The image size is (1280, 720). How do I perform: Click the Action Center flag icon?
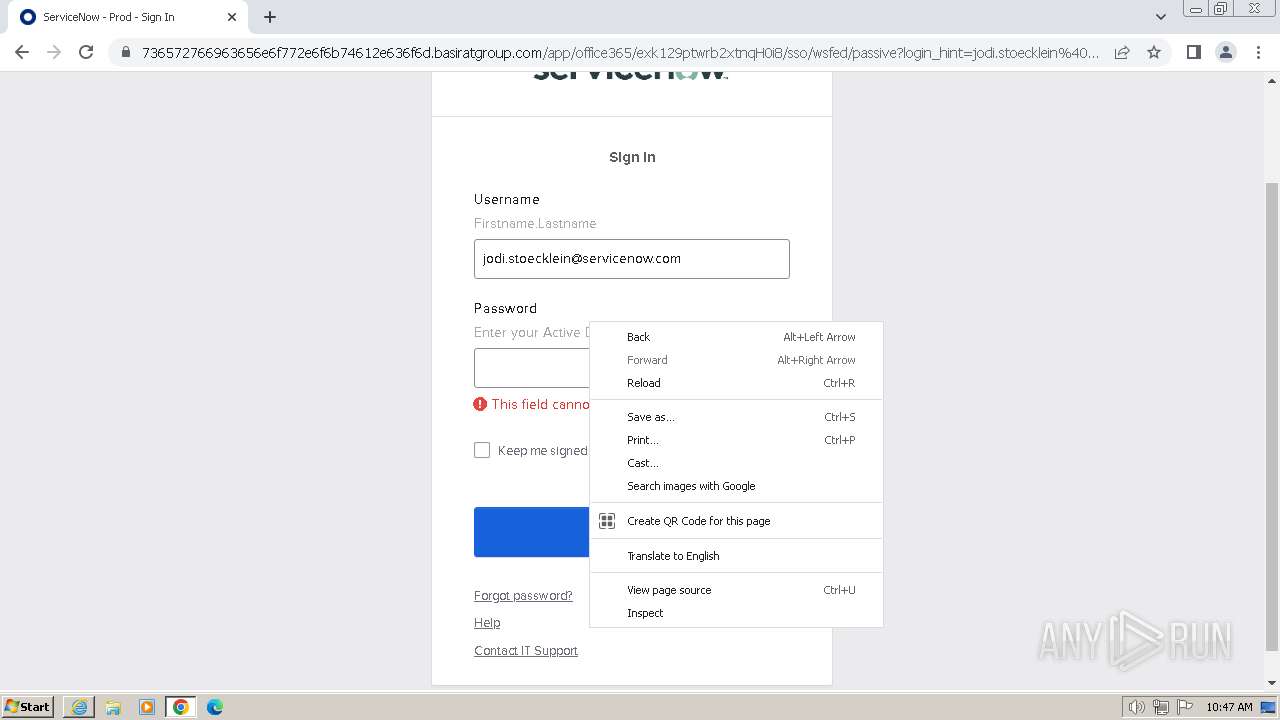pyautogui.click(x=1184, y=707)
